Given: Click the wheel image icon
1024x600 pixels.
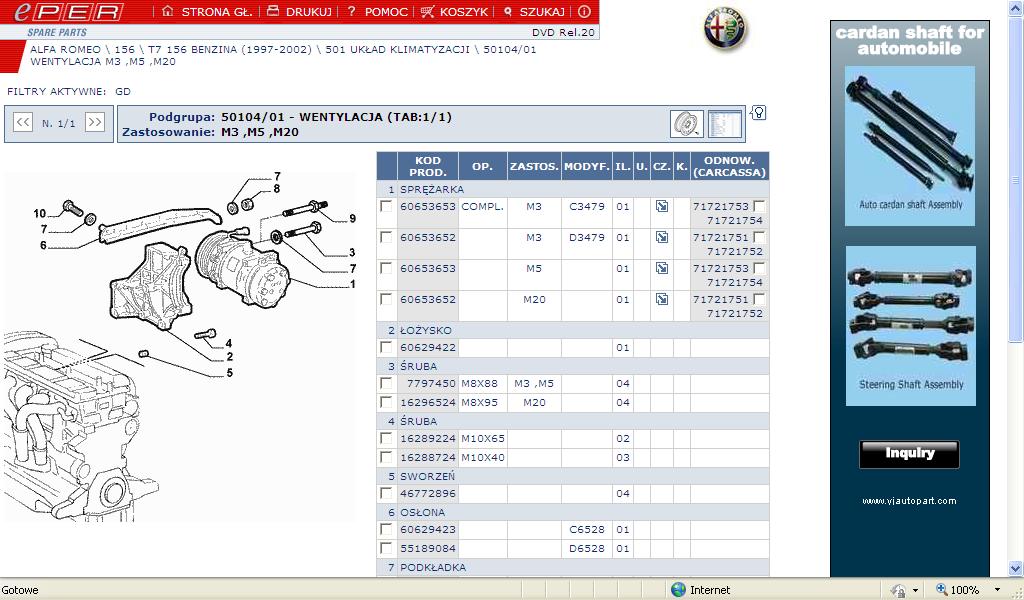Looking at the screenshot, I should click(686, 123).
